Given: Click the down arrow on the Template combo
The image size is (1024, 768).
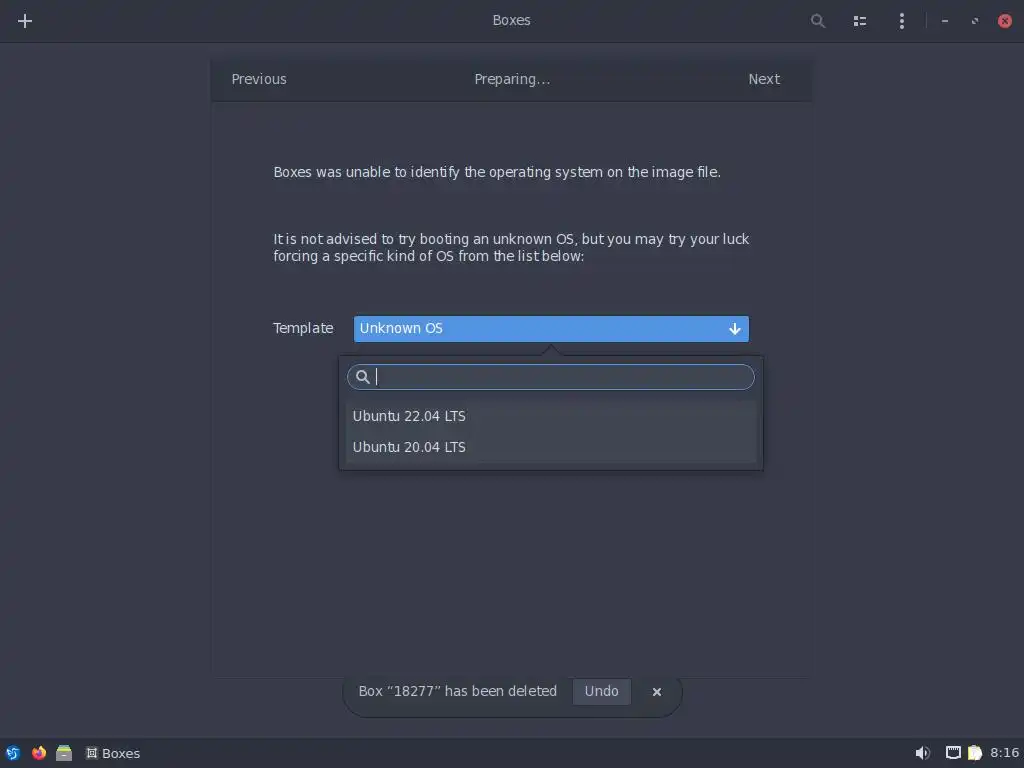Looking at the screenshot, I should click(x=735, y=328).
